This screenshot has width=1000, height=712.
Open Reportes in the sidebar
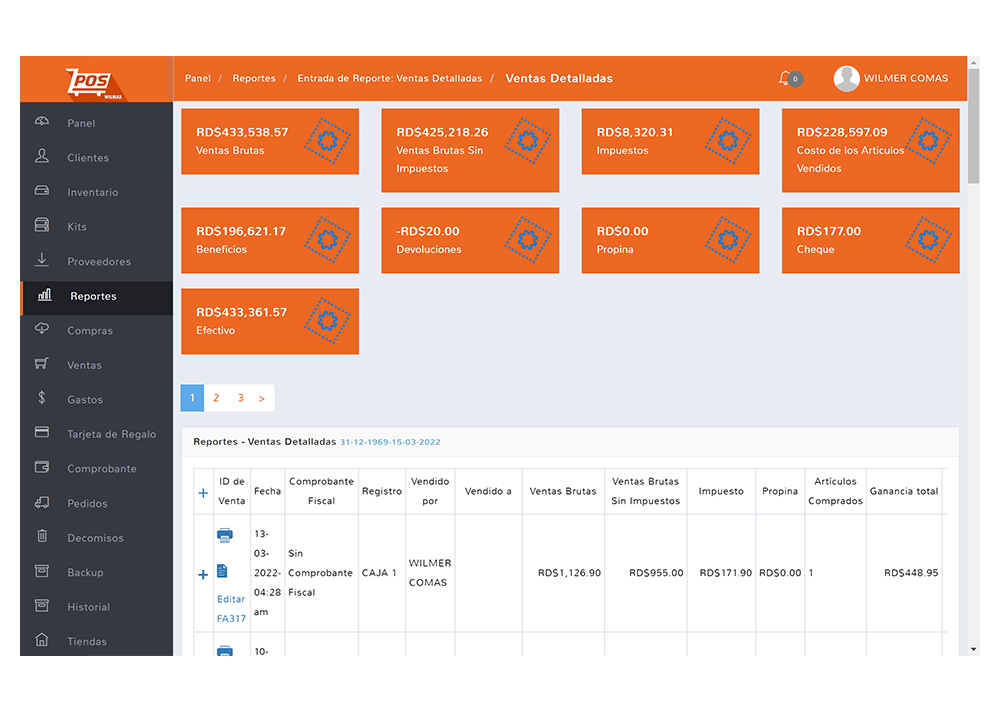pyautogui.click(x=93, y=296)
